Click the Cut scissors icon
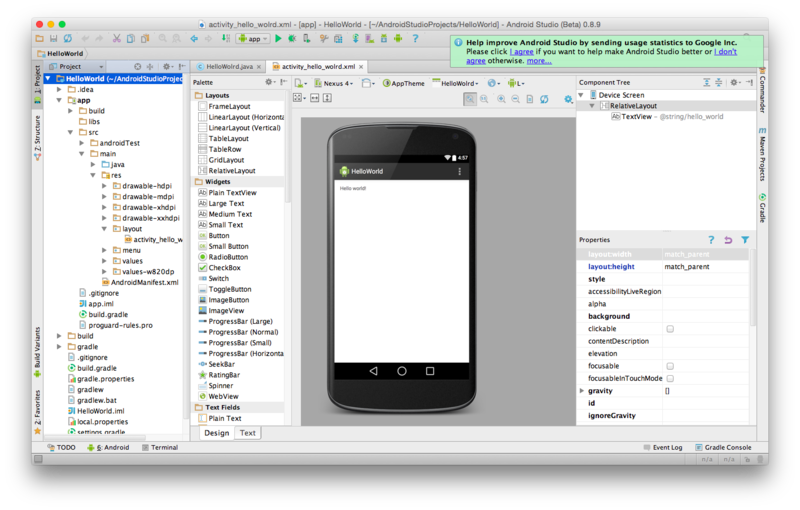The image size is (800, 510). (116, 38)
